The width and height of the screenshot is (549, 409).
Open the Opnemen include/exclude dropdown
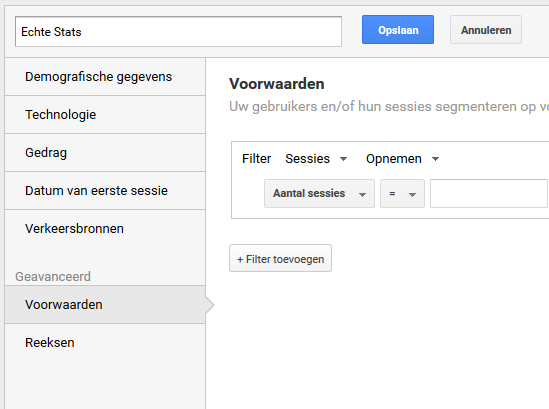click(402, 159)
